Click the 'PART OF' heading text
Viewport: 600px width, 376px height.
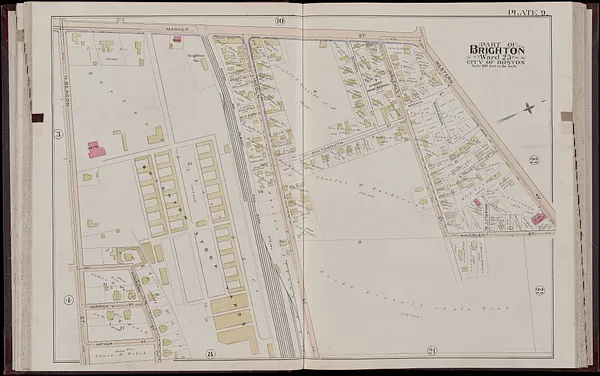click(497, 44)
